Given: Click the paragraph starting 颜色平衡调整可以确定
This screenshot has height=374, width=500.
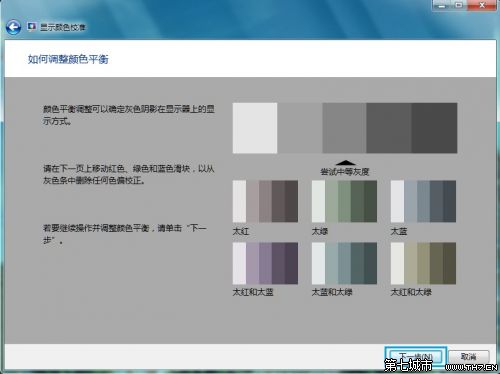Looking at the screenshot, I should (x=129, y=115).
